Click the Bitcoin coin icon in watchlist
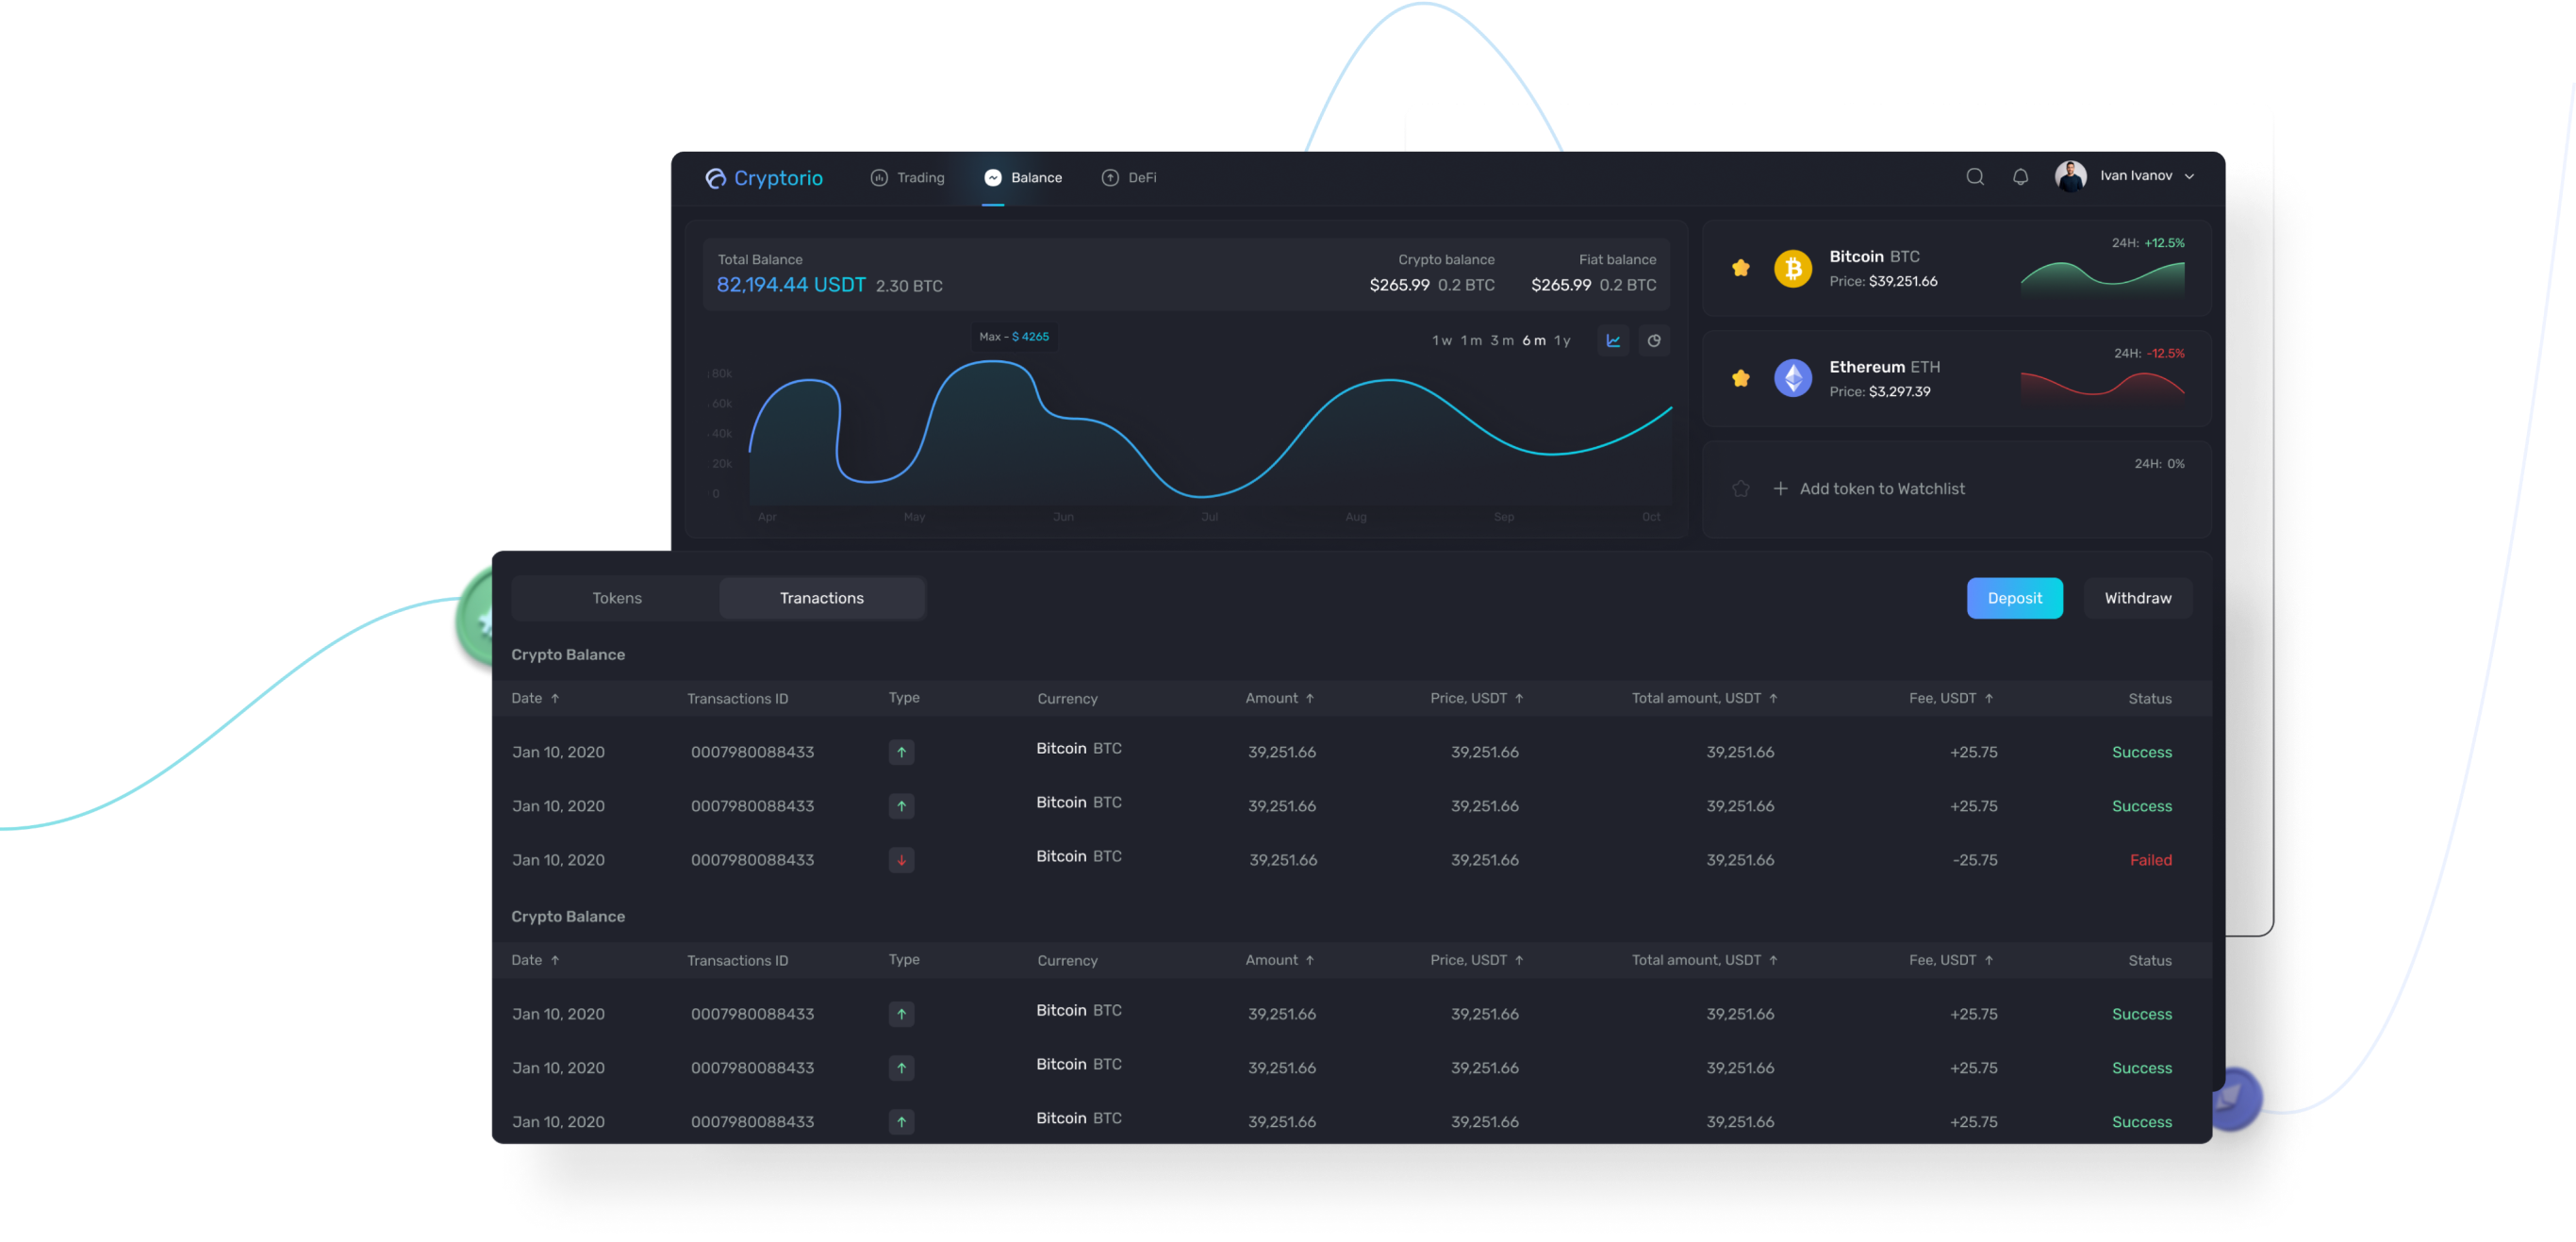 [x=1793, y=268]
